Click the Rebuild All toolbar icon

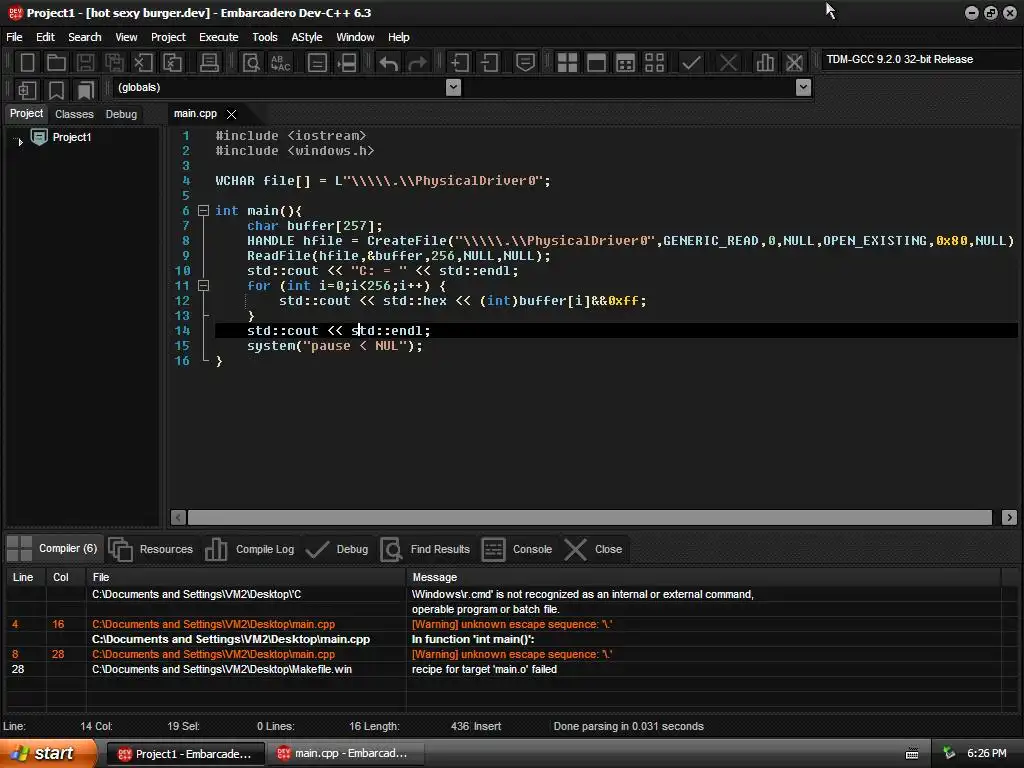tap(654, 63)
